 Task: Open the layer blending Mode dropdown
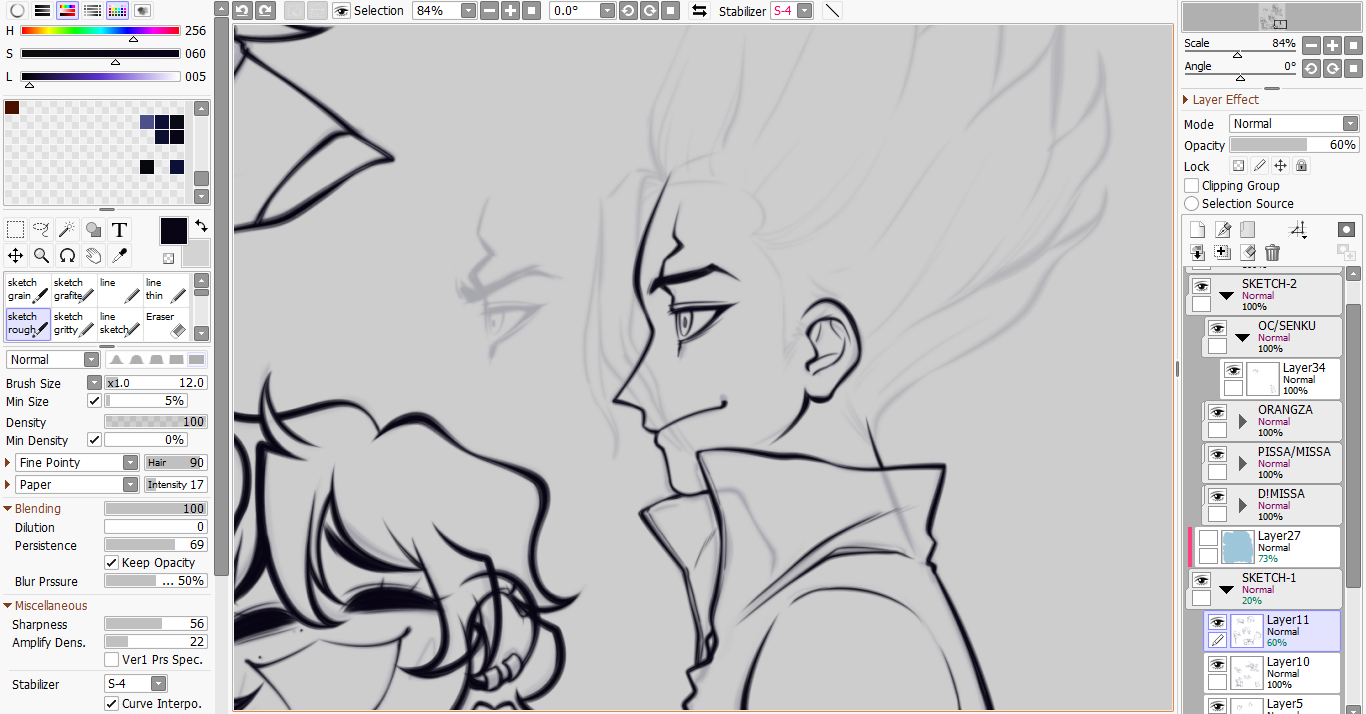point(1293,124)
